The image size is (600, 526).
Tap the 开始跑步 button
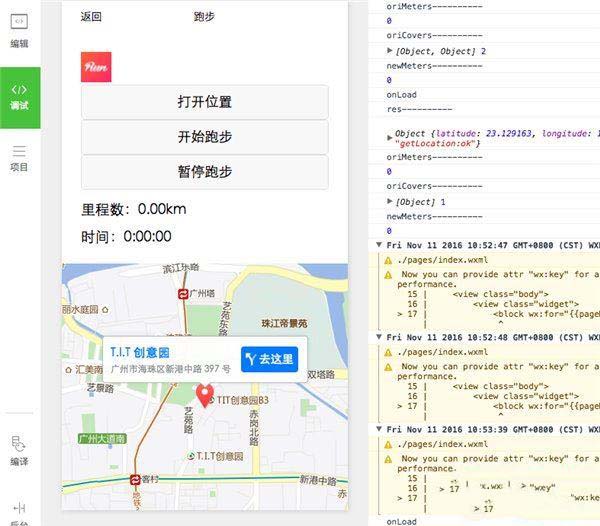pos(205,137)
